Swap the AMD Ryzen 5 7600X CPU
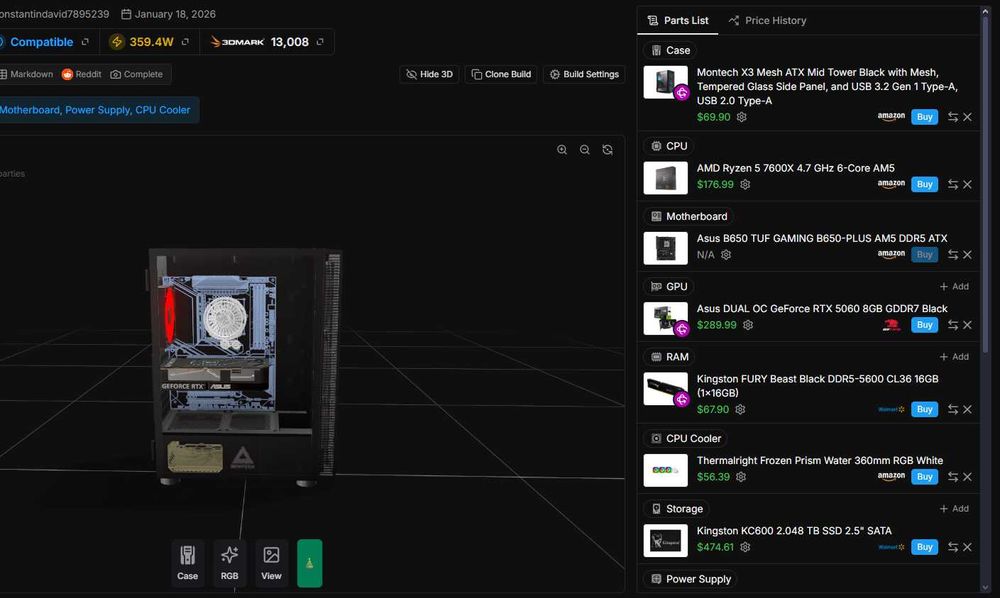The width and height of the screenshot is (1000, 598). click(x=953, y=184)
